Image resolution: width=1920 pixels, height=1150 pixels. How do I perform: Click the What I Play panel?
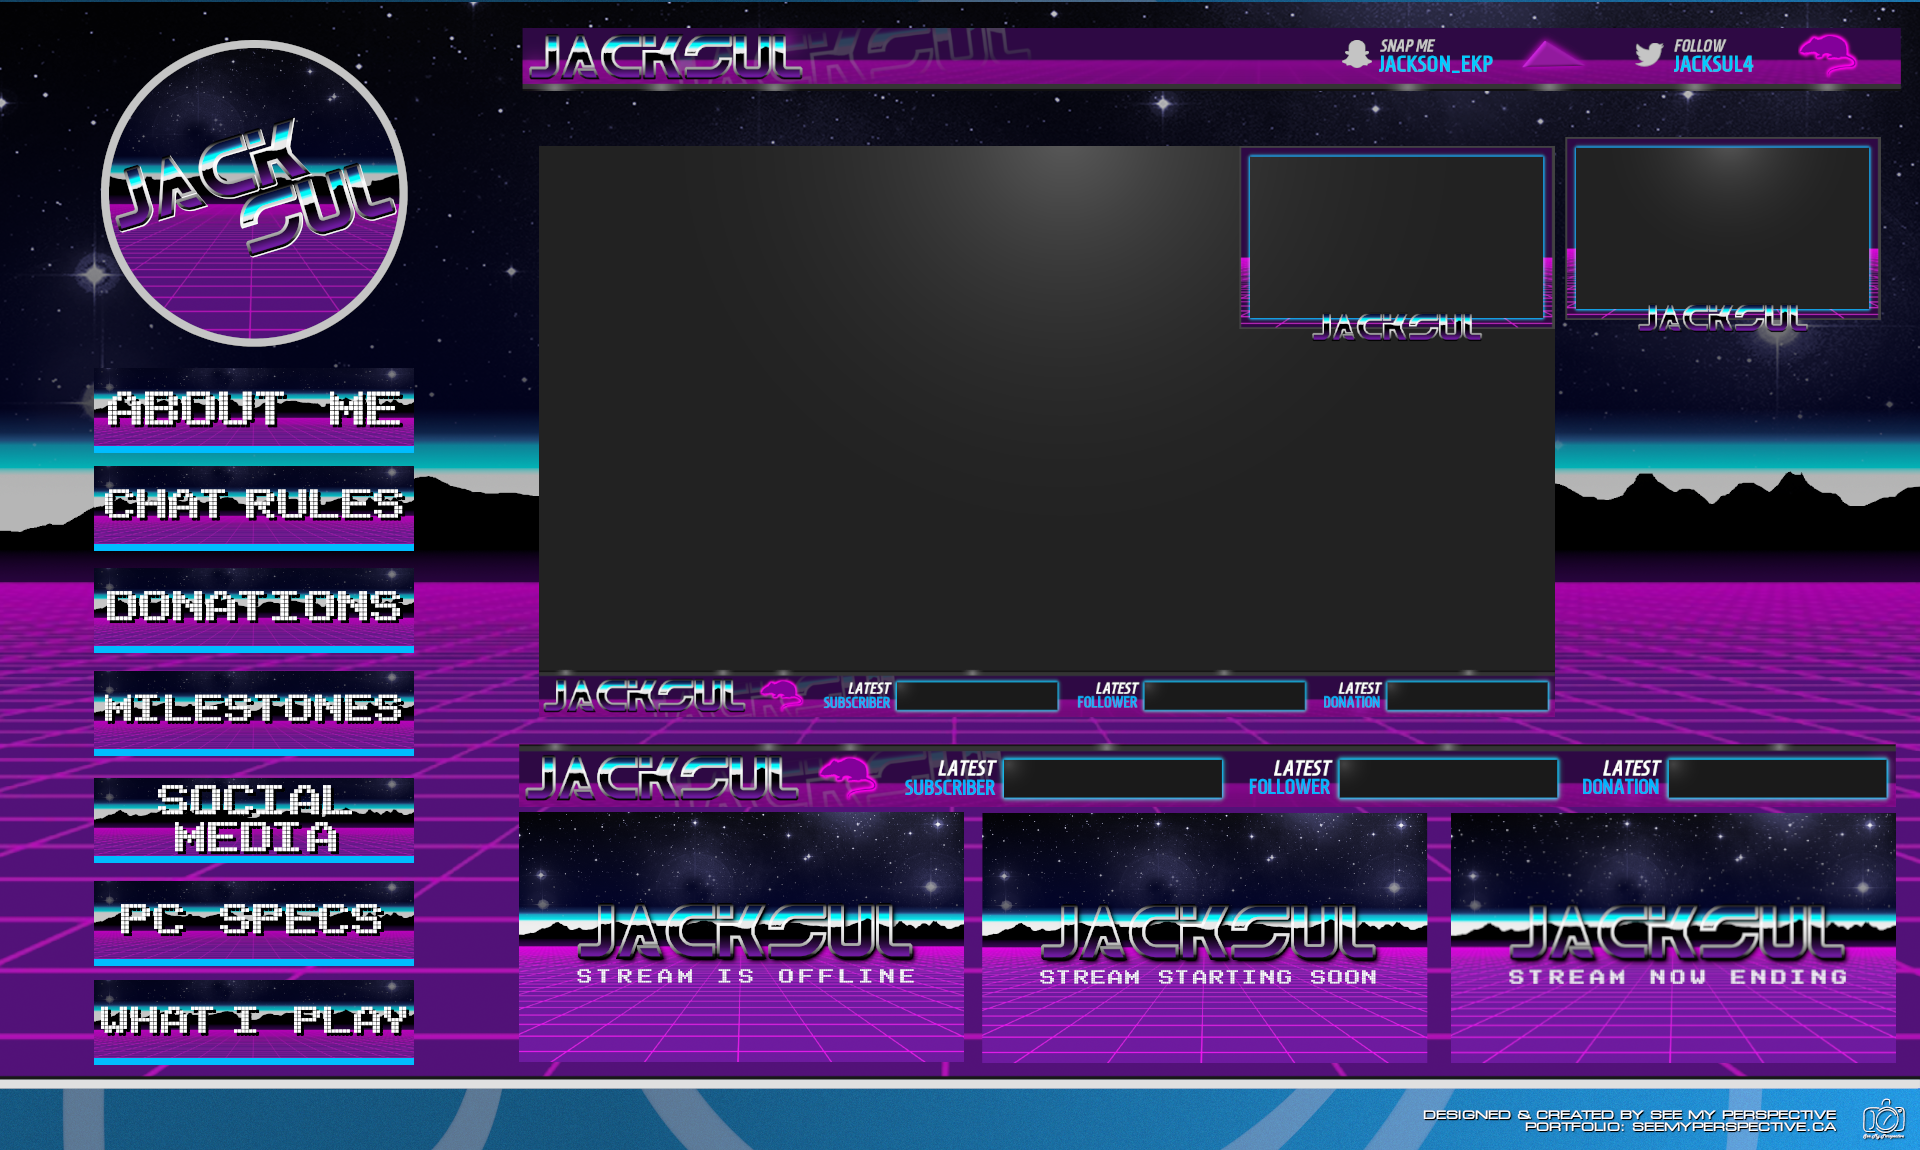pos(254,1021)
